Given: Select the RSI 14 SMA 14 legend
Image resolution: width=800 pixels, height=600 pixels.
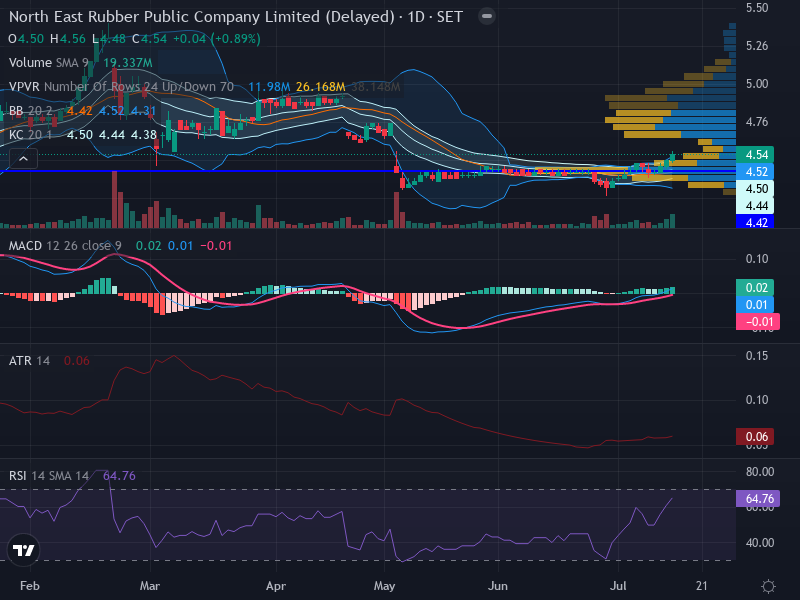Looking at the screenshot, I should [49, 476].
